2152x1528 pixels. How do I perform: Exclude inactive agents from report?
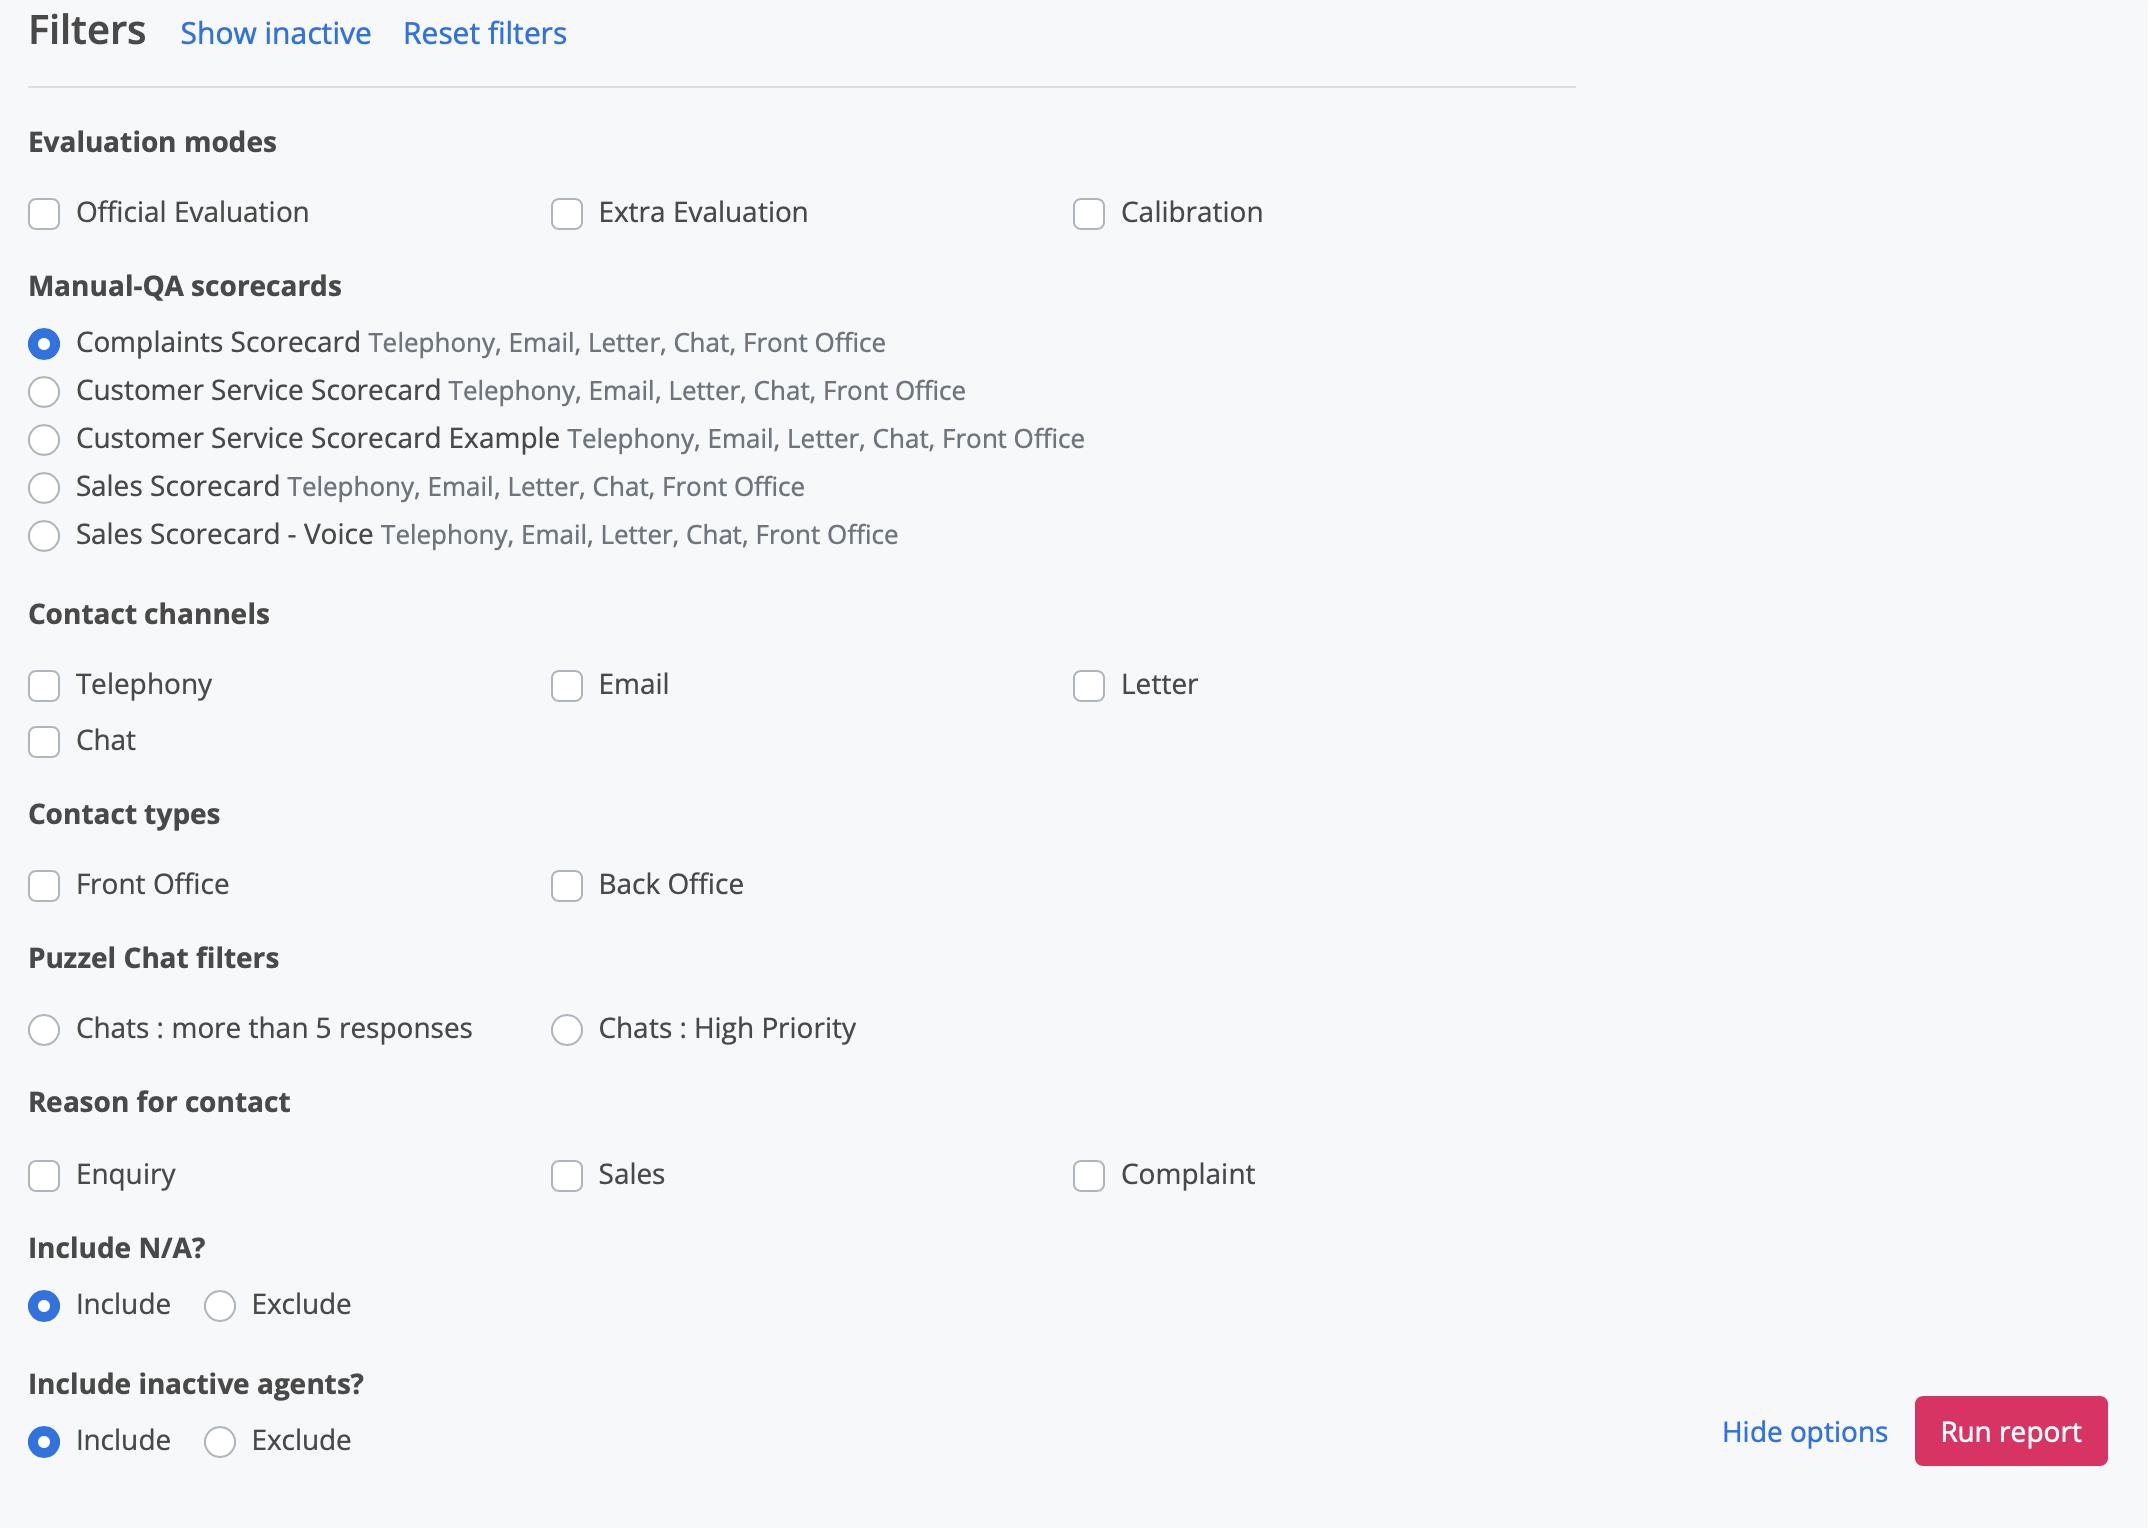coord(220,1442)
